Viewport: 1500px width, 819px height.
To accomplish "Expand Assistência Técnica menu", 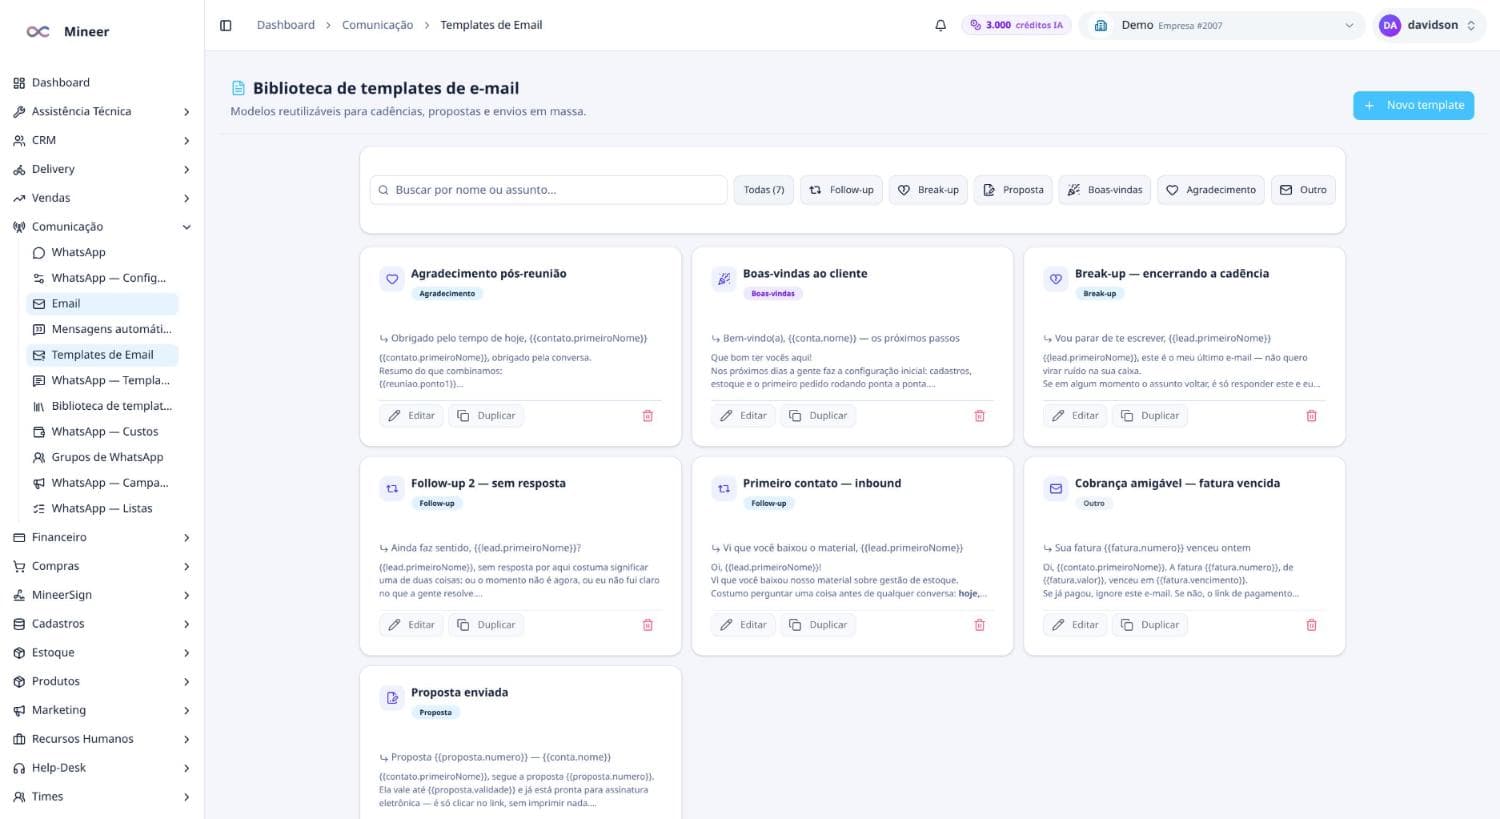I will 102,112.
